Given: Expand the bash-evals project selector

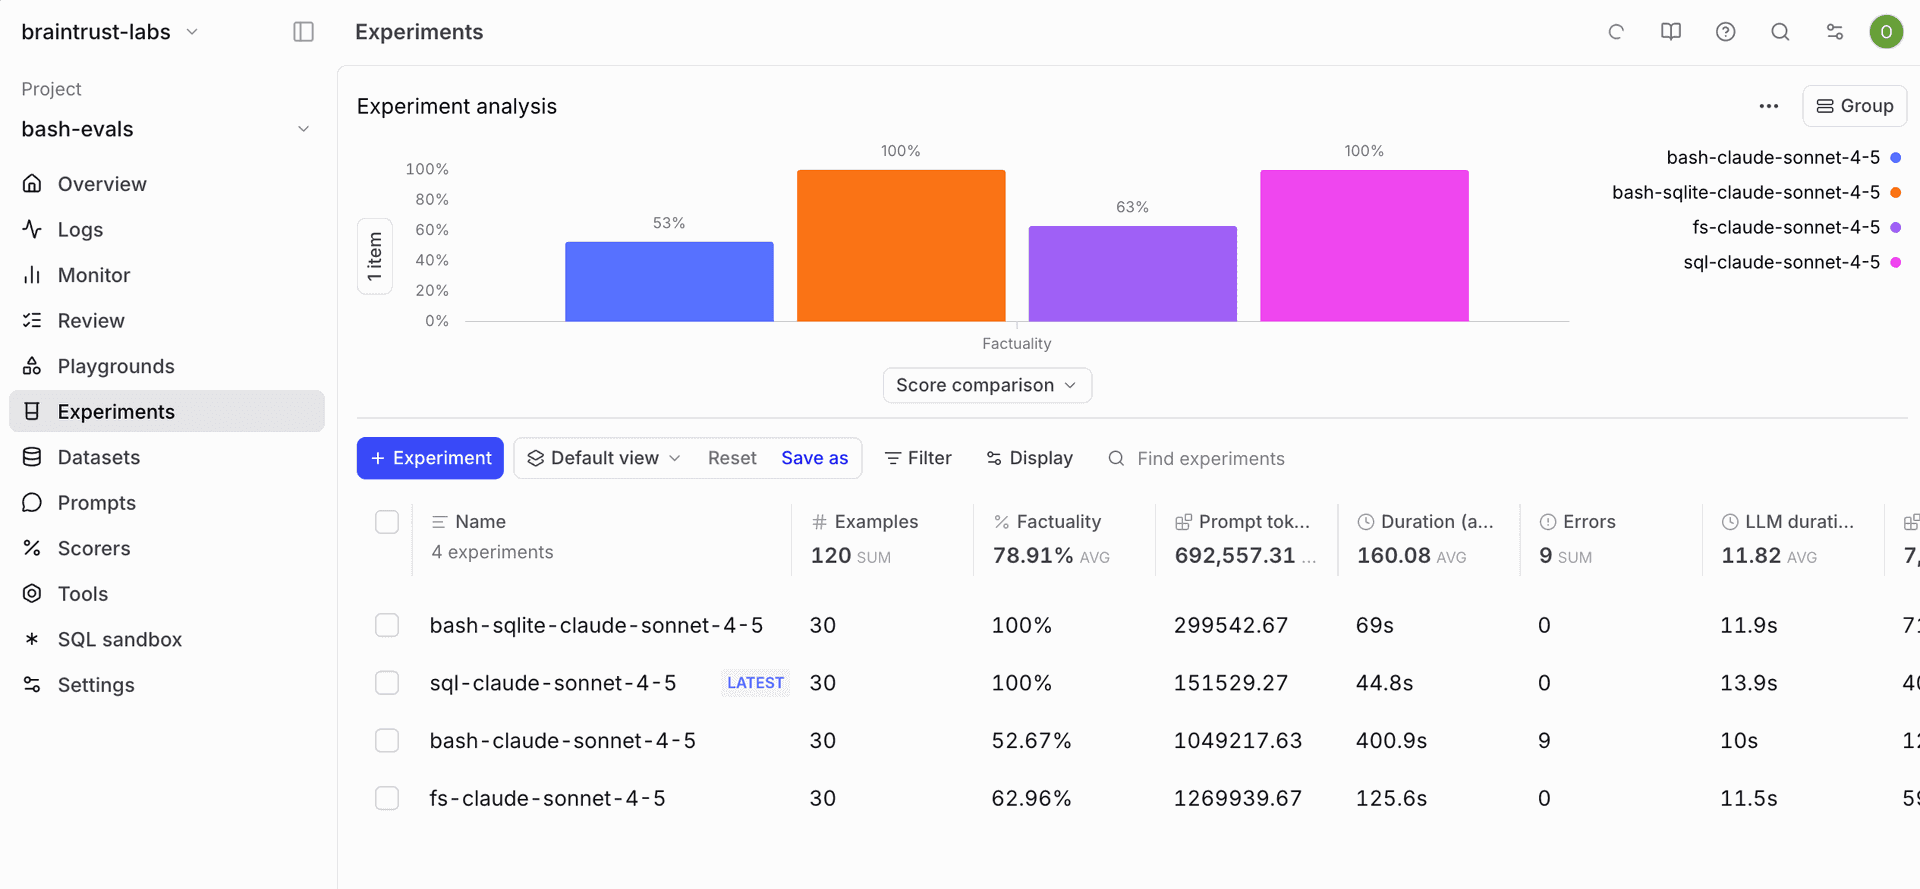Looking at the screenshot, I should [166, 129].
